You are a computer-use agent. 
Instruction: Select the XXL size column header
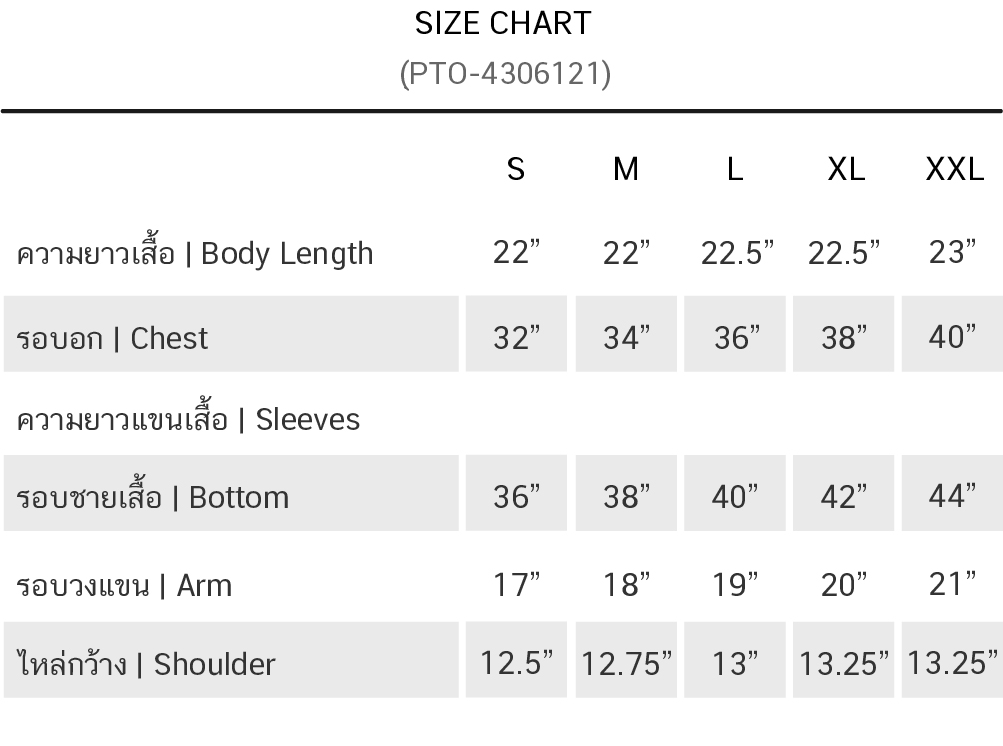[x=954, y=169]
